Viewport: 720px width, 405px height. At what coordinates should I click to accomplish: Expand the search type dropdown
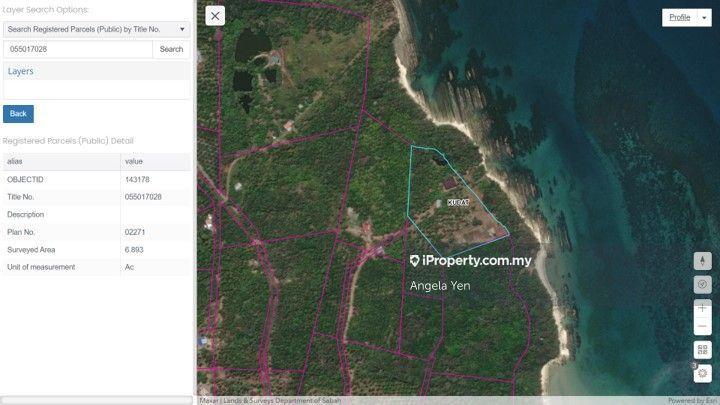point(96,29)
